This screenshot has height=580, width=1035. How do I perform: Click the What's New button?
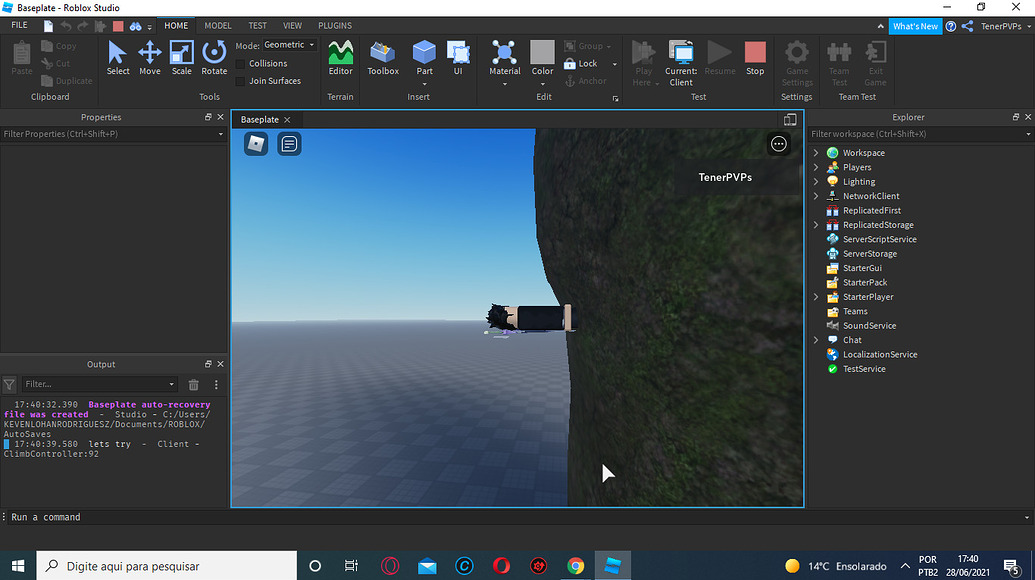pyautogui.click(x=915, y=26)
